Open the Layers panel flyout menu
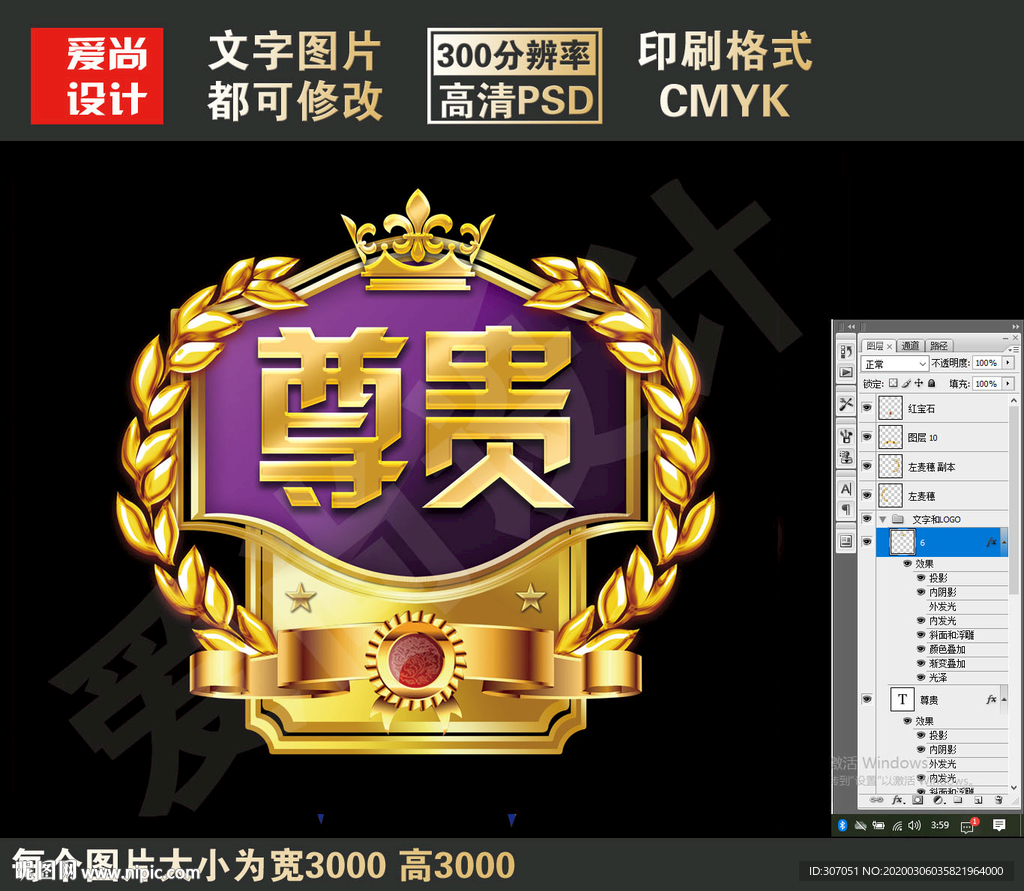This screenshot has width=1024, height=891. tap(1014, 348)
